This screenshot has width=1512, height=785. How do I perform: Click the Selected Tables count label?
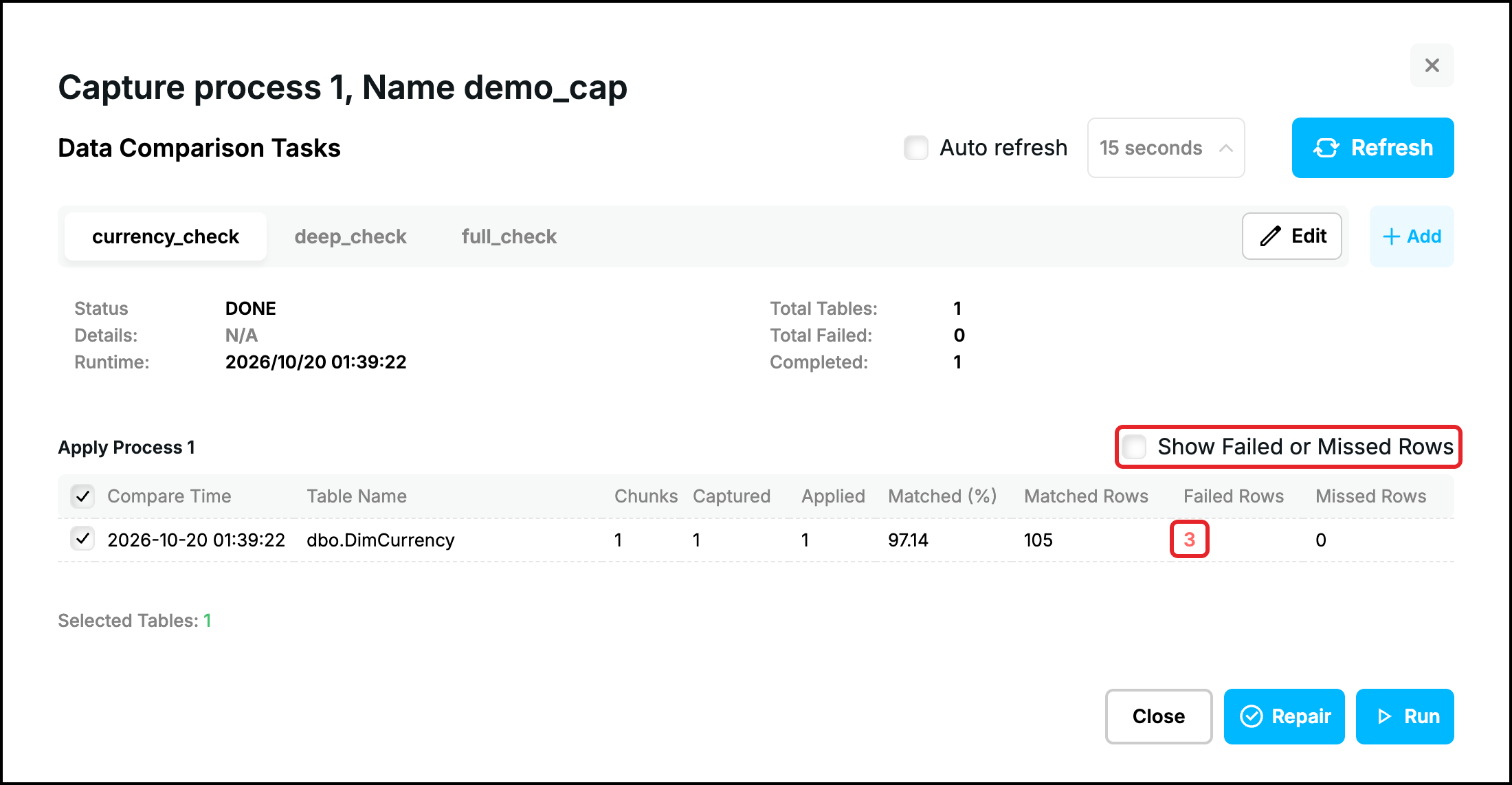click(134, 621)
